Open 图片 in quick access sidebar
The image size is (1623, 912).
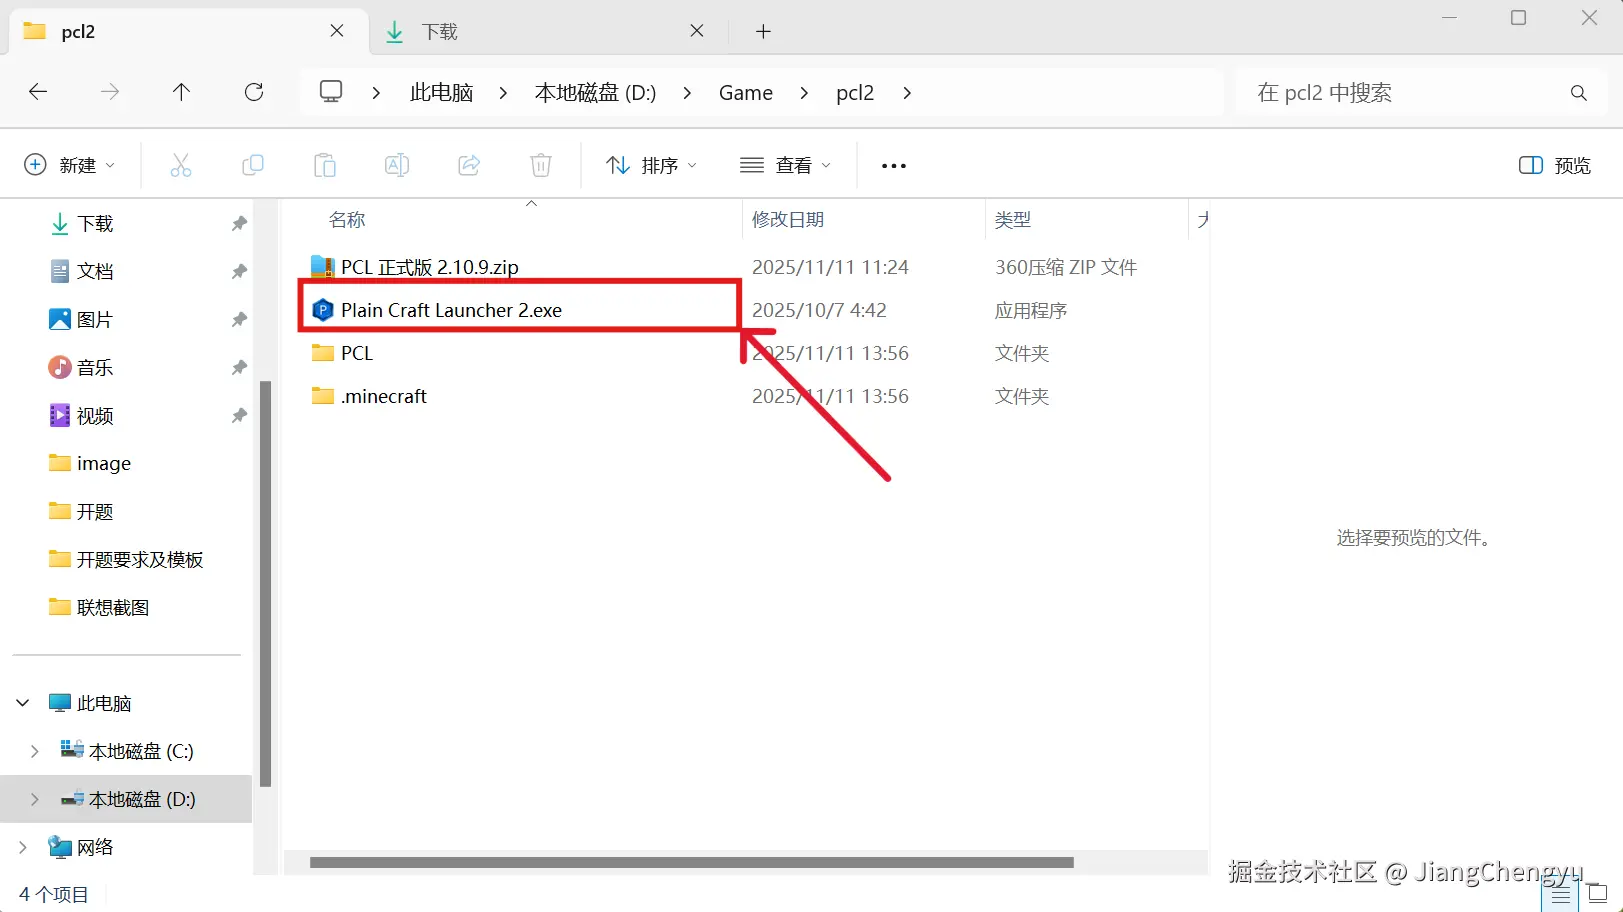(95, 319)
